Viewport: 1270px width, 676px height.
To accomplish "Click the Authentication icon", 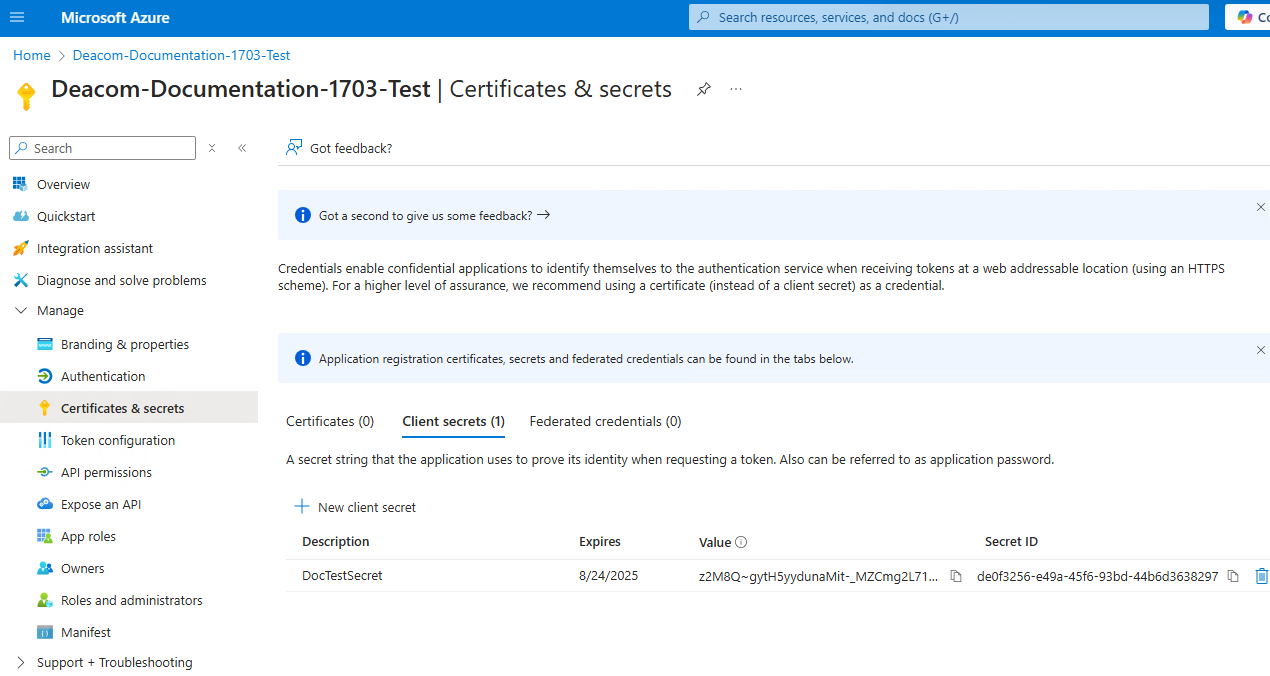I will click(x=44, y=376).
